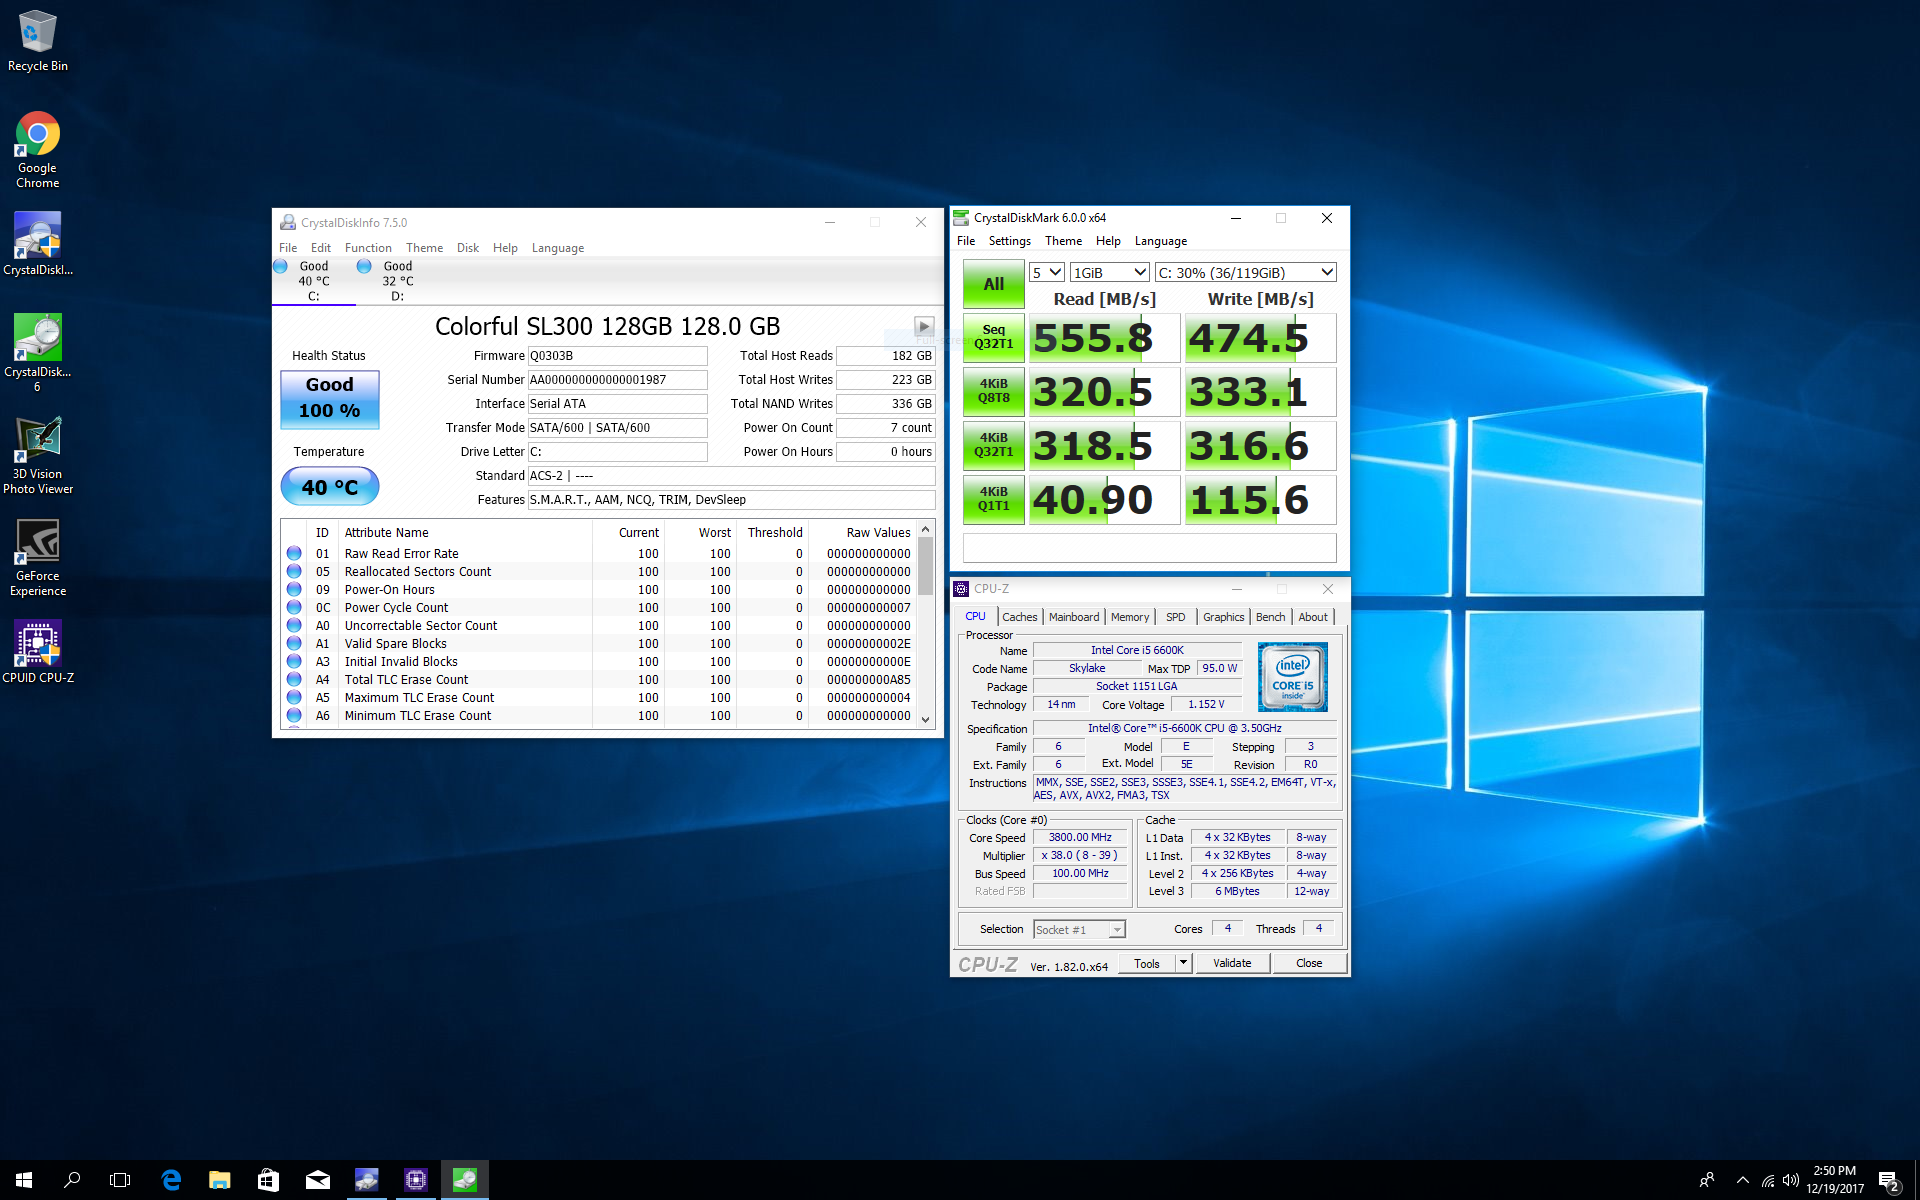The width and height of the screenshot is (1920, 1200).
Task: Open Task View on the taskbar
Action: [x=120, y=1180]
